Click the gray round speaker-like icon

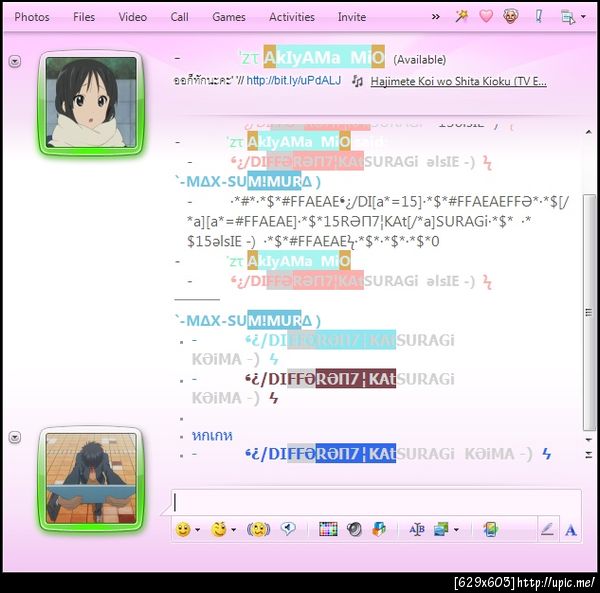354,529
